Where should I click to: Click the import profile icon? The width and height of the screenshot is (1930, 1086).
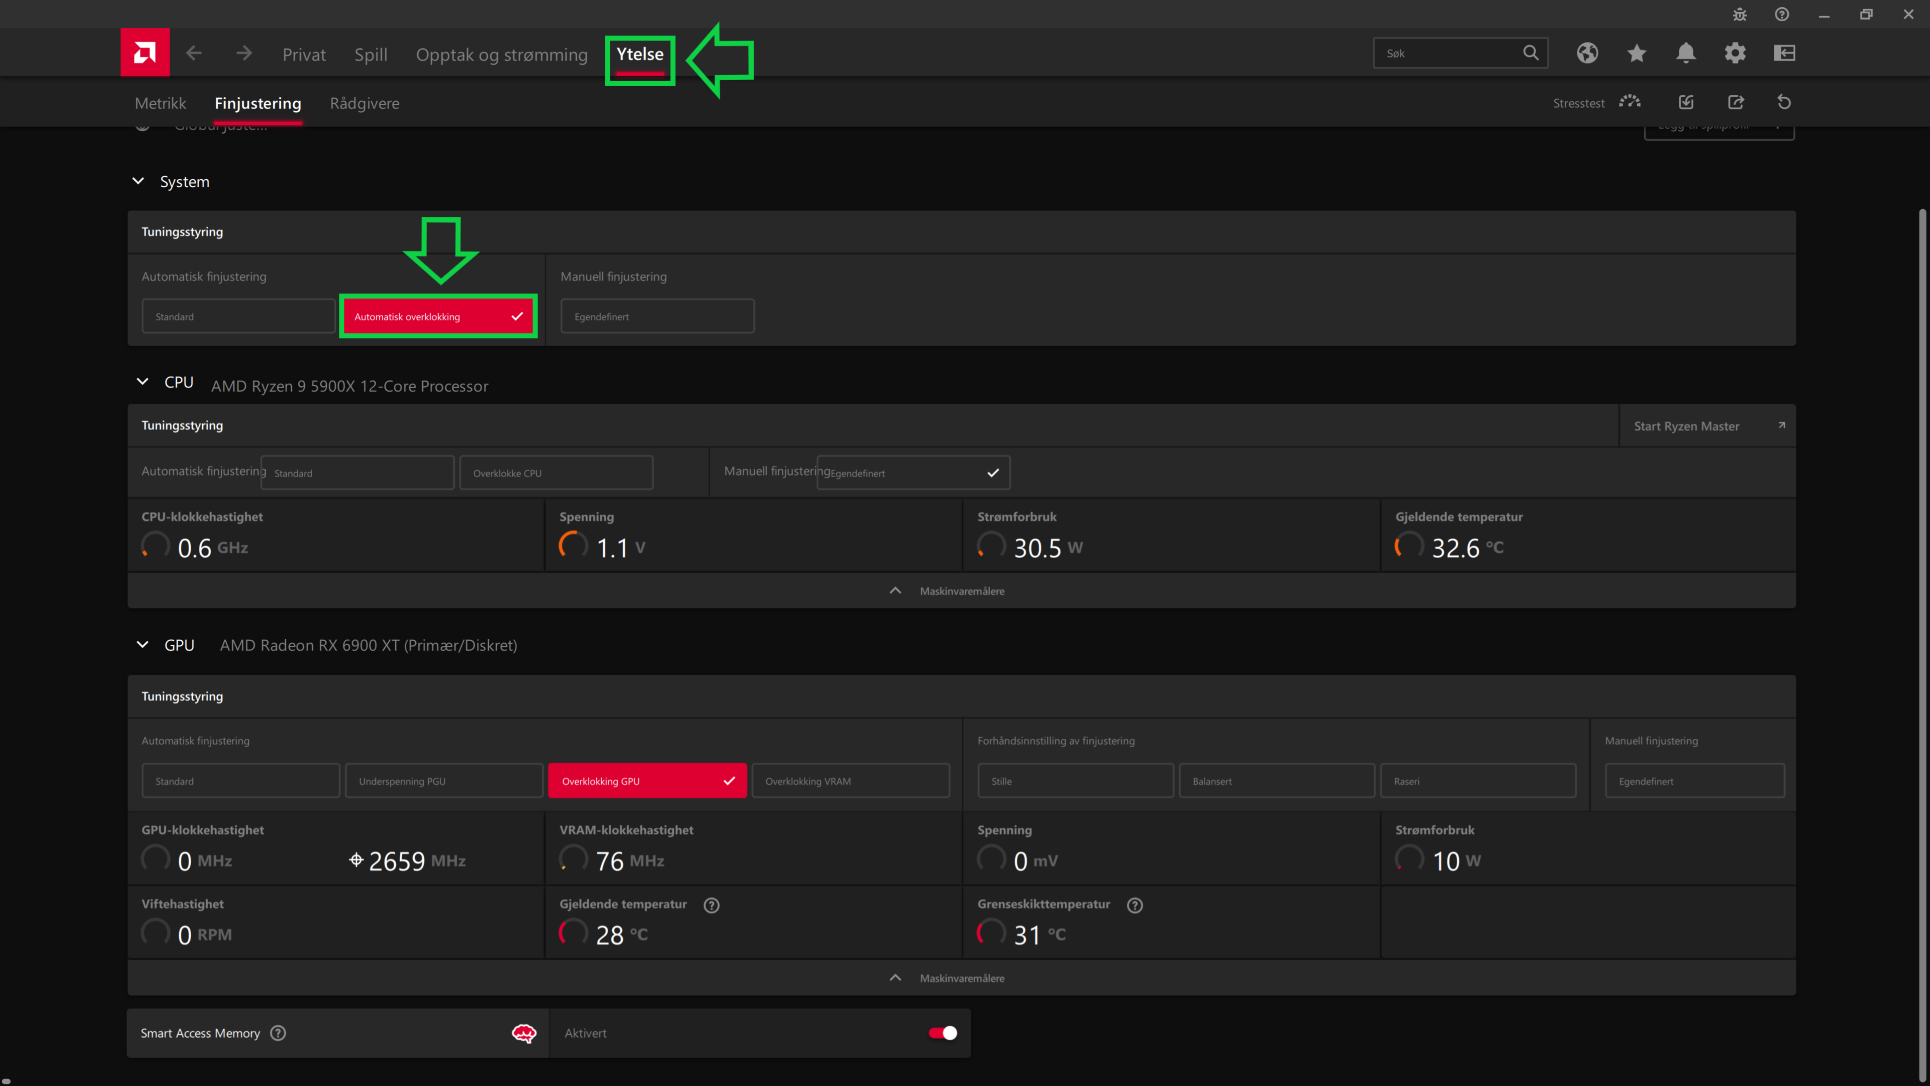tap(1686, 102)
